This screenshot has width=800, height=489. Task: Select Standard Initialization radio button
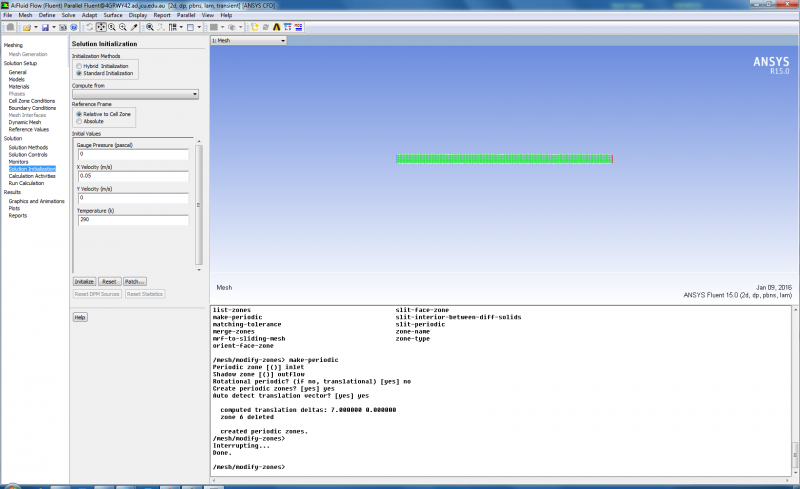pos(79,73)
